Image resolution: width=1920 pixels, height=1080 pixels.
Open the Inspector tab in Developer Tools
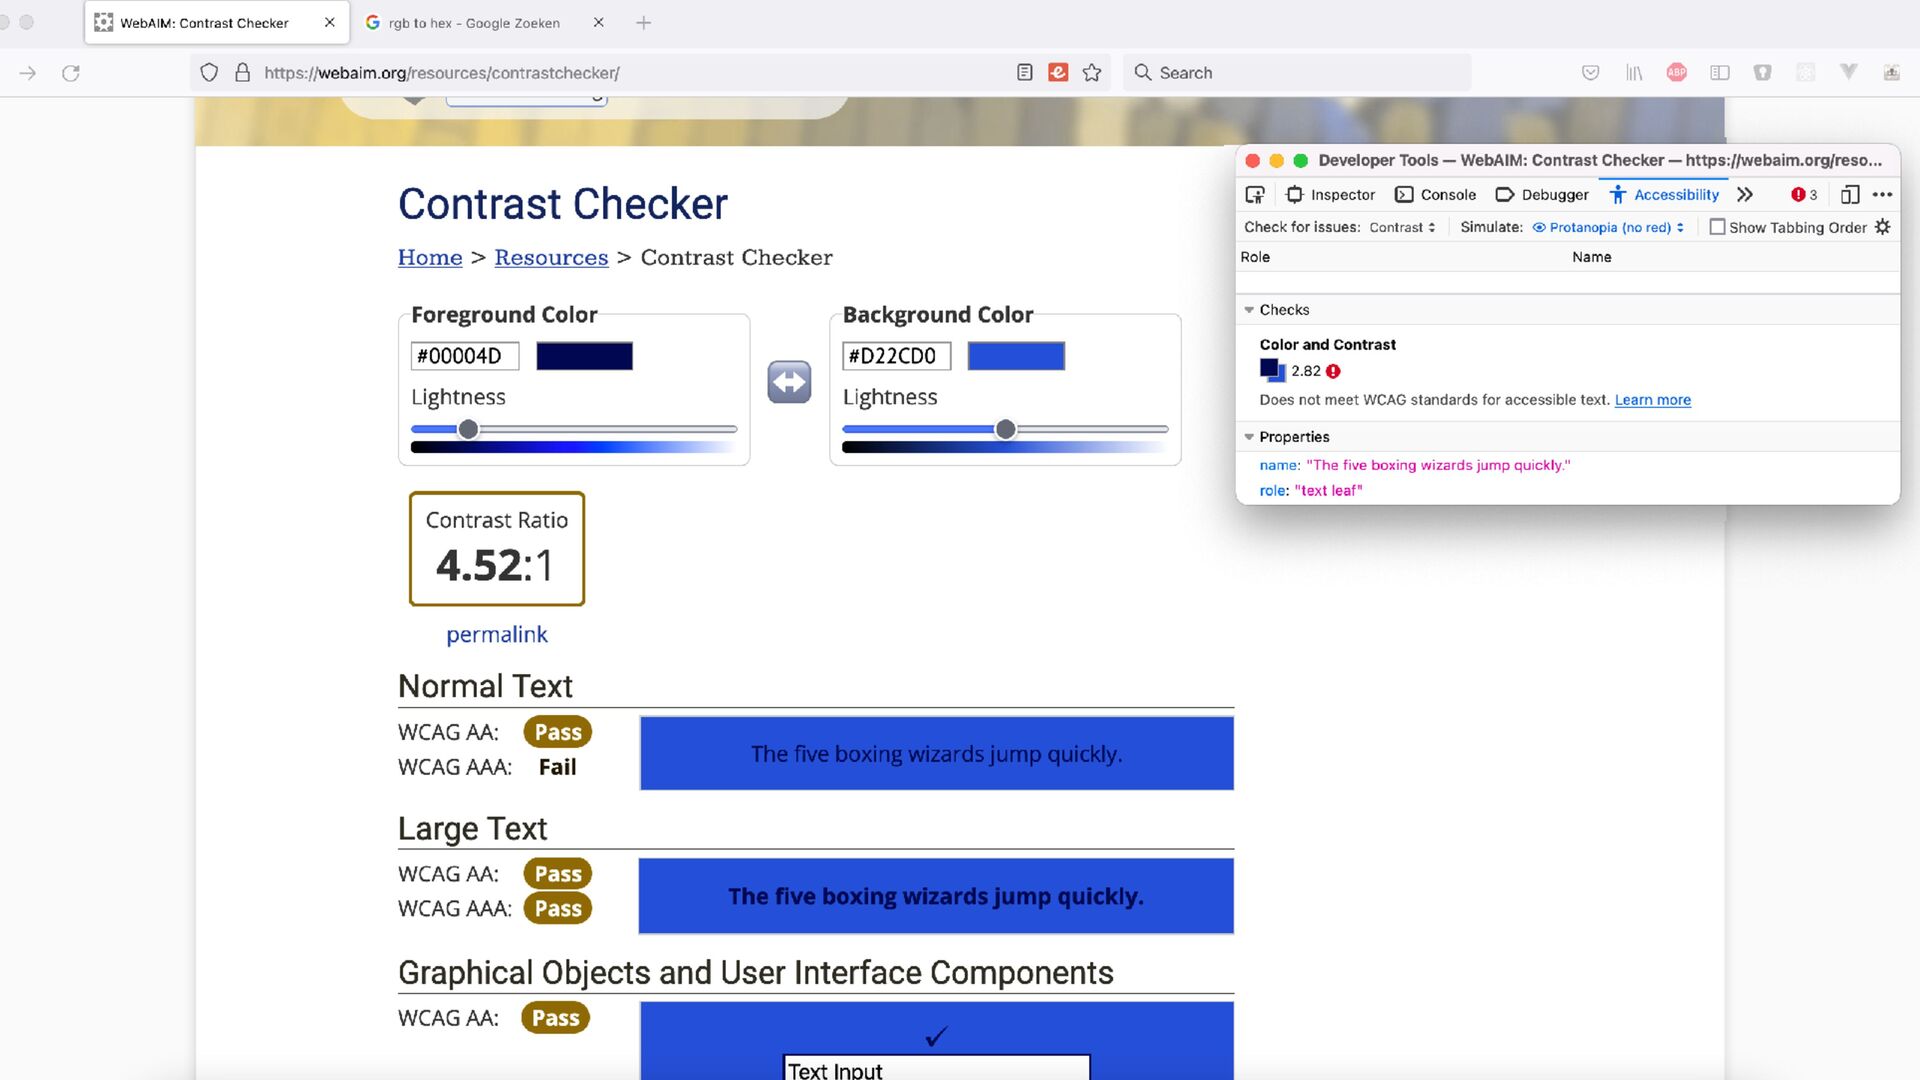coord(1330,195)
